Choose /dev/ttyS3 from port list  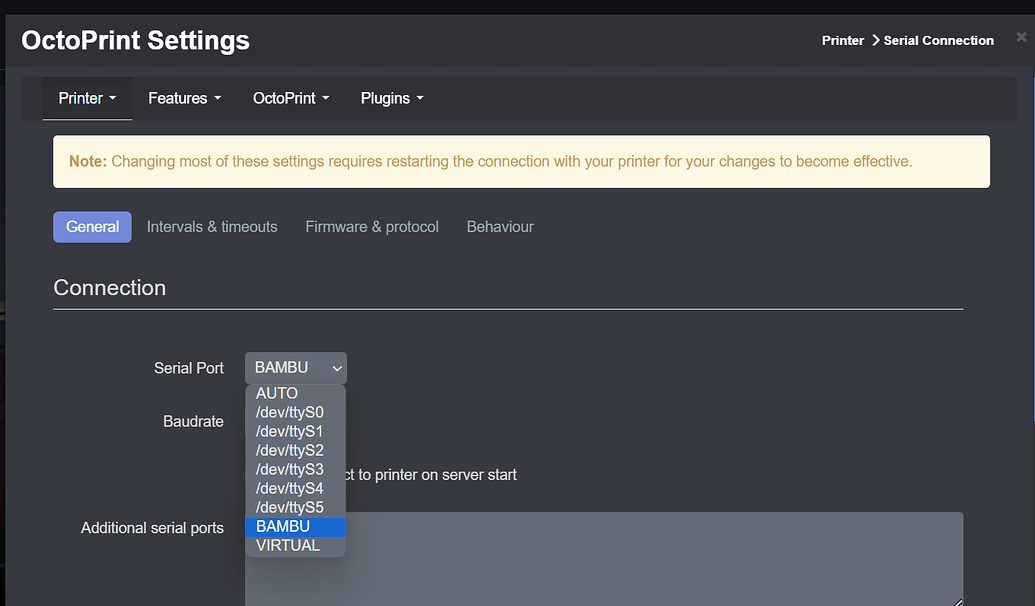click(295, 470)
